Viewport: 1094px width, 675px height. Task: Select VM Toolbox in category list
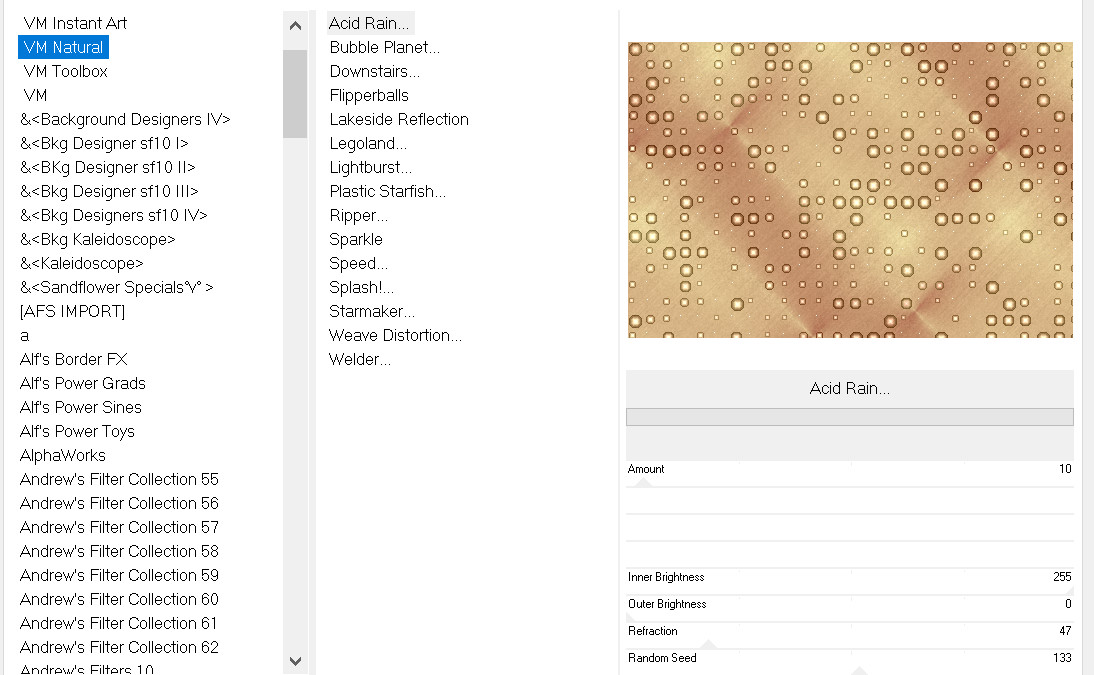[65, 71]
